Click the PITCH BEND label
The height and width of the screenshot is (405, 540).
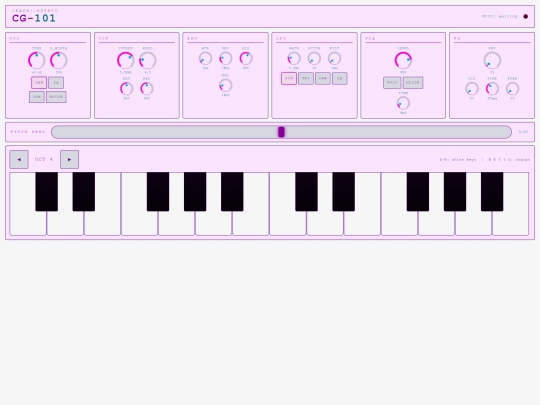tap(28, 132)
